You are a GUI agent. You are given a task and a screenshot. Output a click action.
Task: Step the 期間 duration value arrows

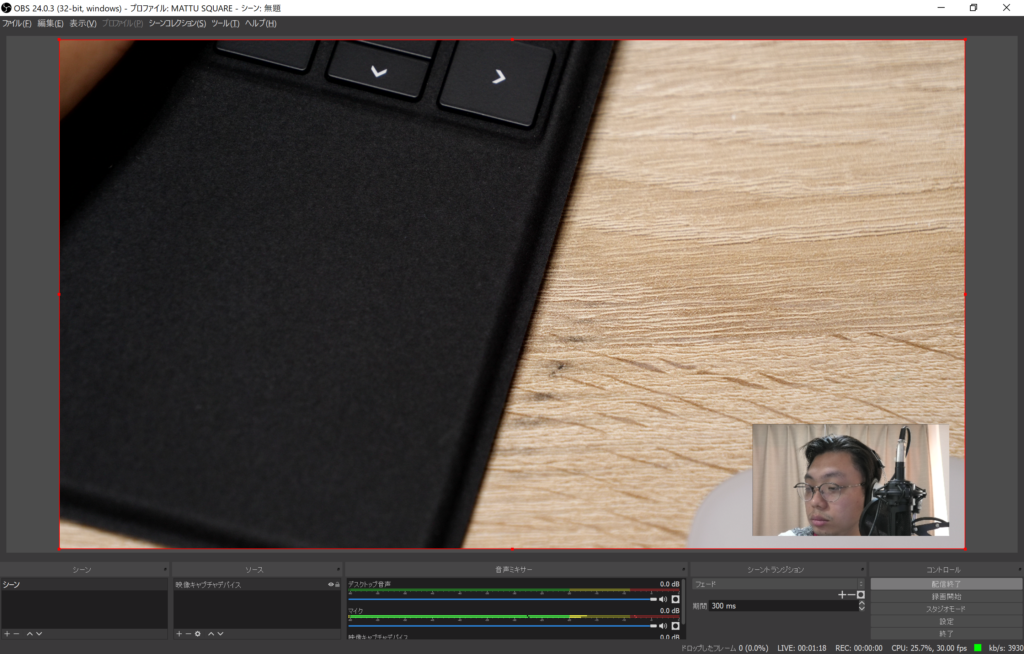[x=861, y=606]
